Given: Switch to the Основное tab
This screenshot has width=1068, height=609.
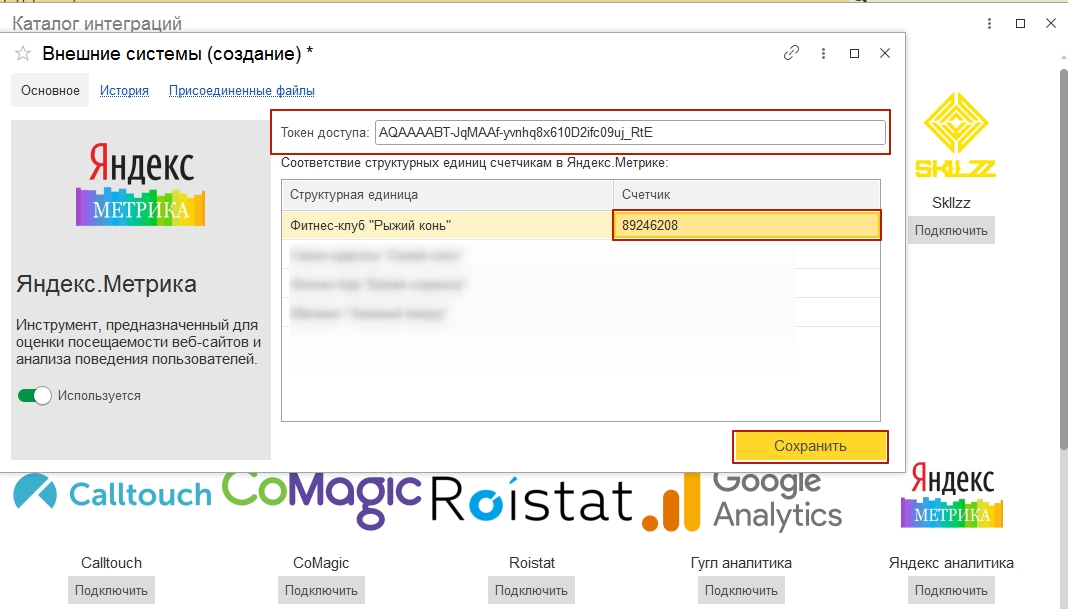Looking at the screenshot, I should 50,91.
